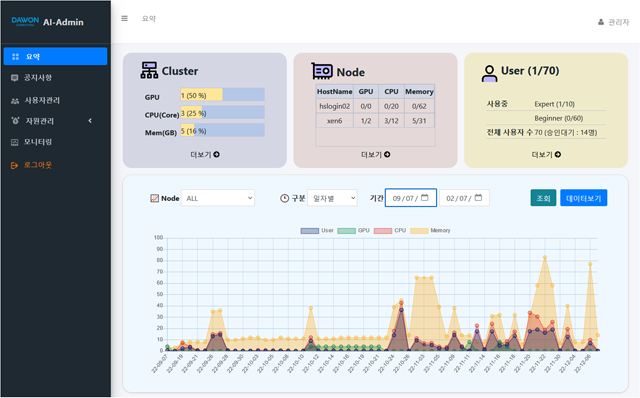The image size is (640, 398).
Task: Open calendar picker on start date field
Action: pyautogui.click(x=424, y=198)
